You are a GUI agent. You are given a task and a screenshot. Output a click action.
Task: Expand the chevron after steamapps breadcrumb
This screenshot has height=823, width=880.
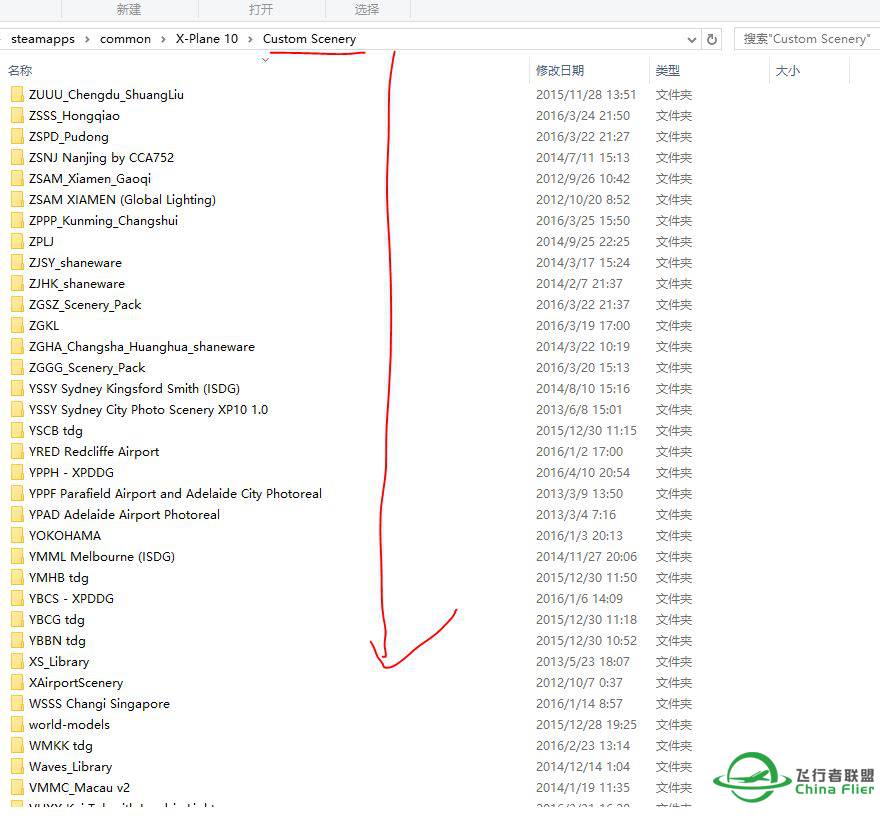pyautogui.click(x=88, y=39)
